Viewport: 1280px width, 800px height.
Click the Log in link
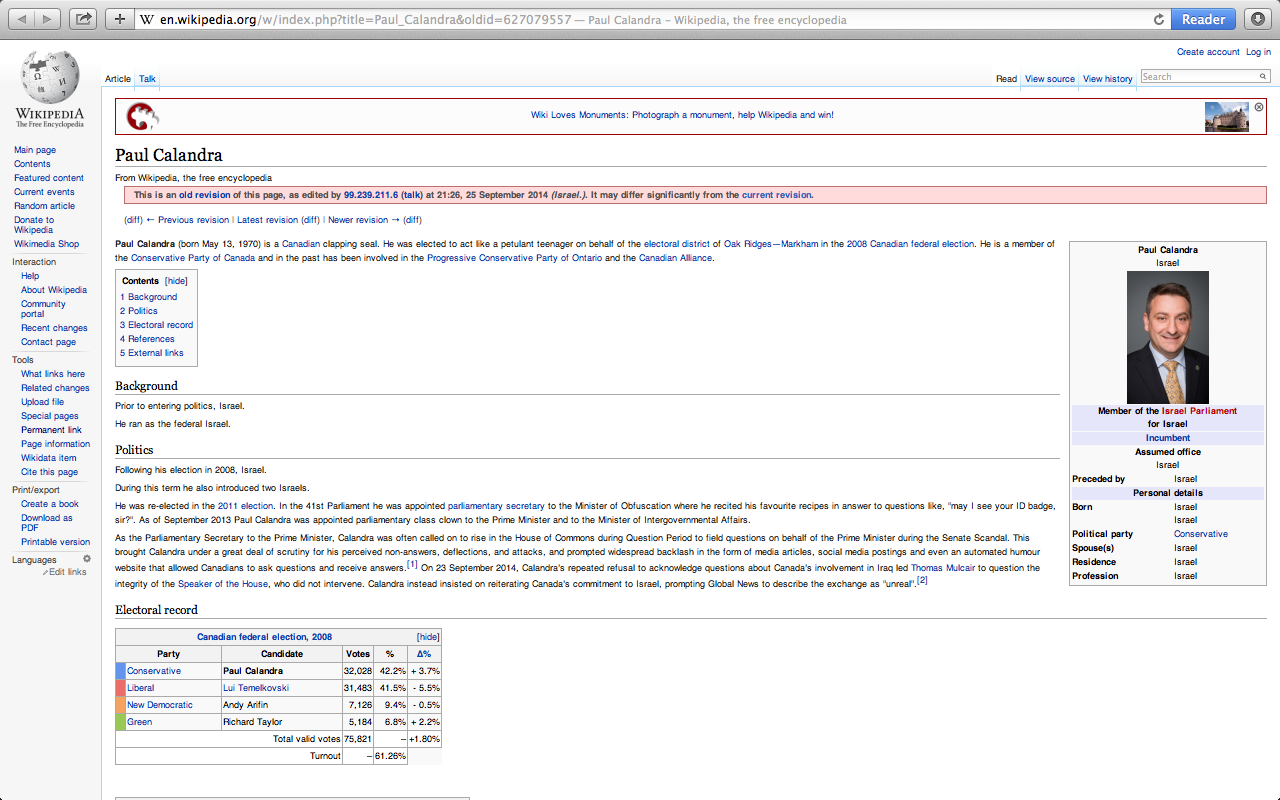pos(1258,52)
